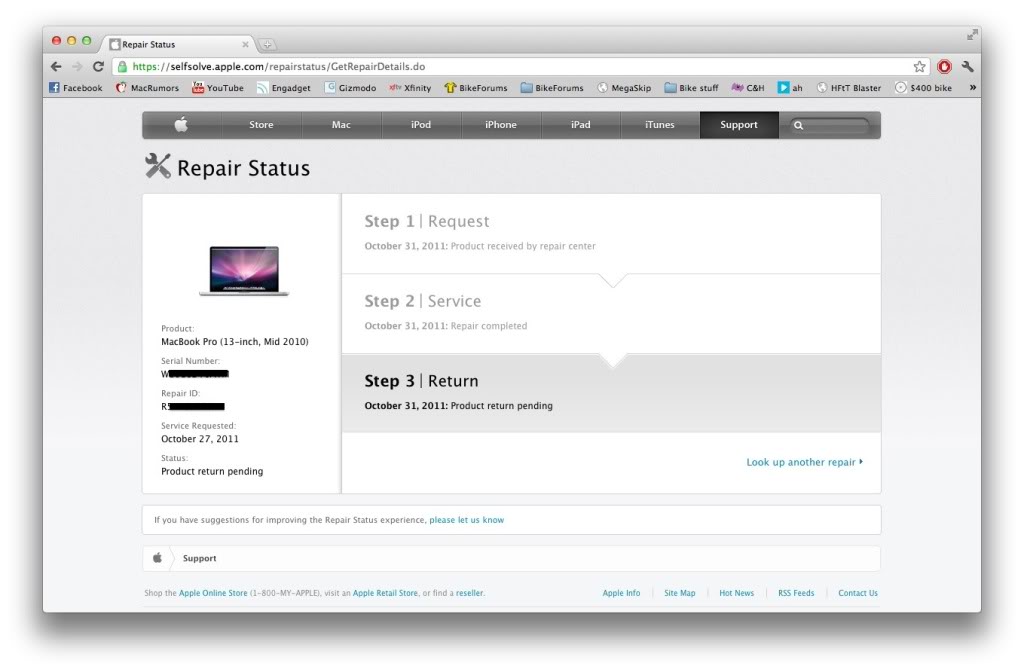Image resolution: width=1024 pixels, height=672 pixels.
Task: Click the October 27, 2011 service date
Action: [x=200, y=439]
